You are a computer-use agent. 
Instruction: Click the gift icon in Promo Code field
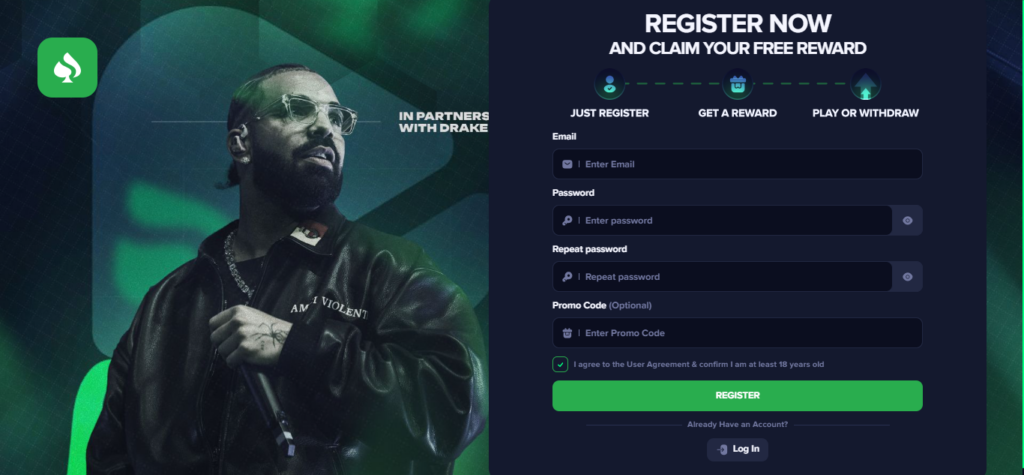click(x=567, y=333)
